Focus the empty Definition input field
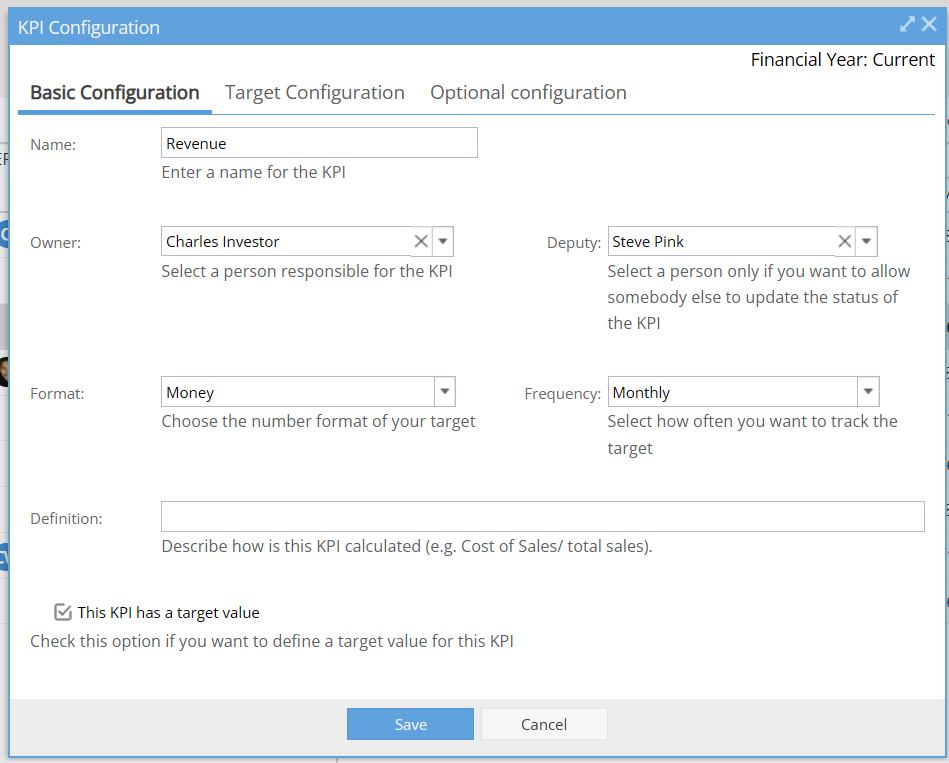Viewport: 949px width, 763px height. click(x=542, y=516)
